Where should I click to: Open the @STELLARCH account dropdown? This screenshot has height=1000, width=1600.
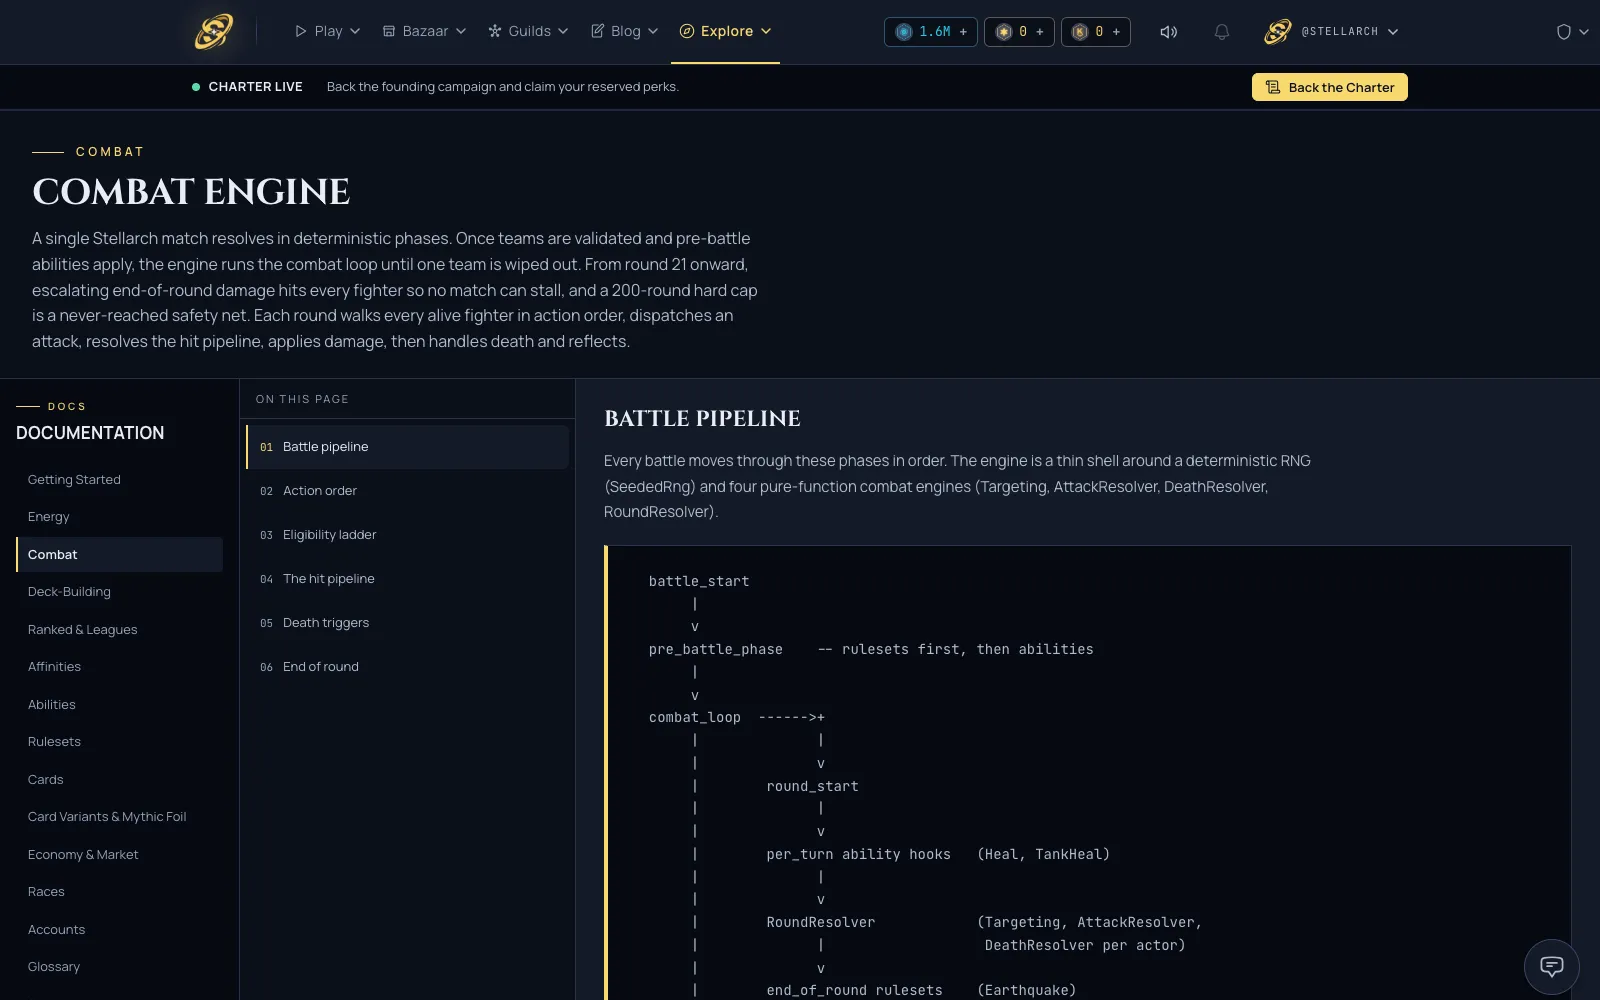pyautogui.click(x=1331, y=32)
